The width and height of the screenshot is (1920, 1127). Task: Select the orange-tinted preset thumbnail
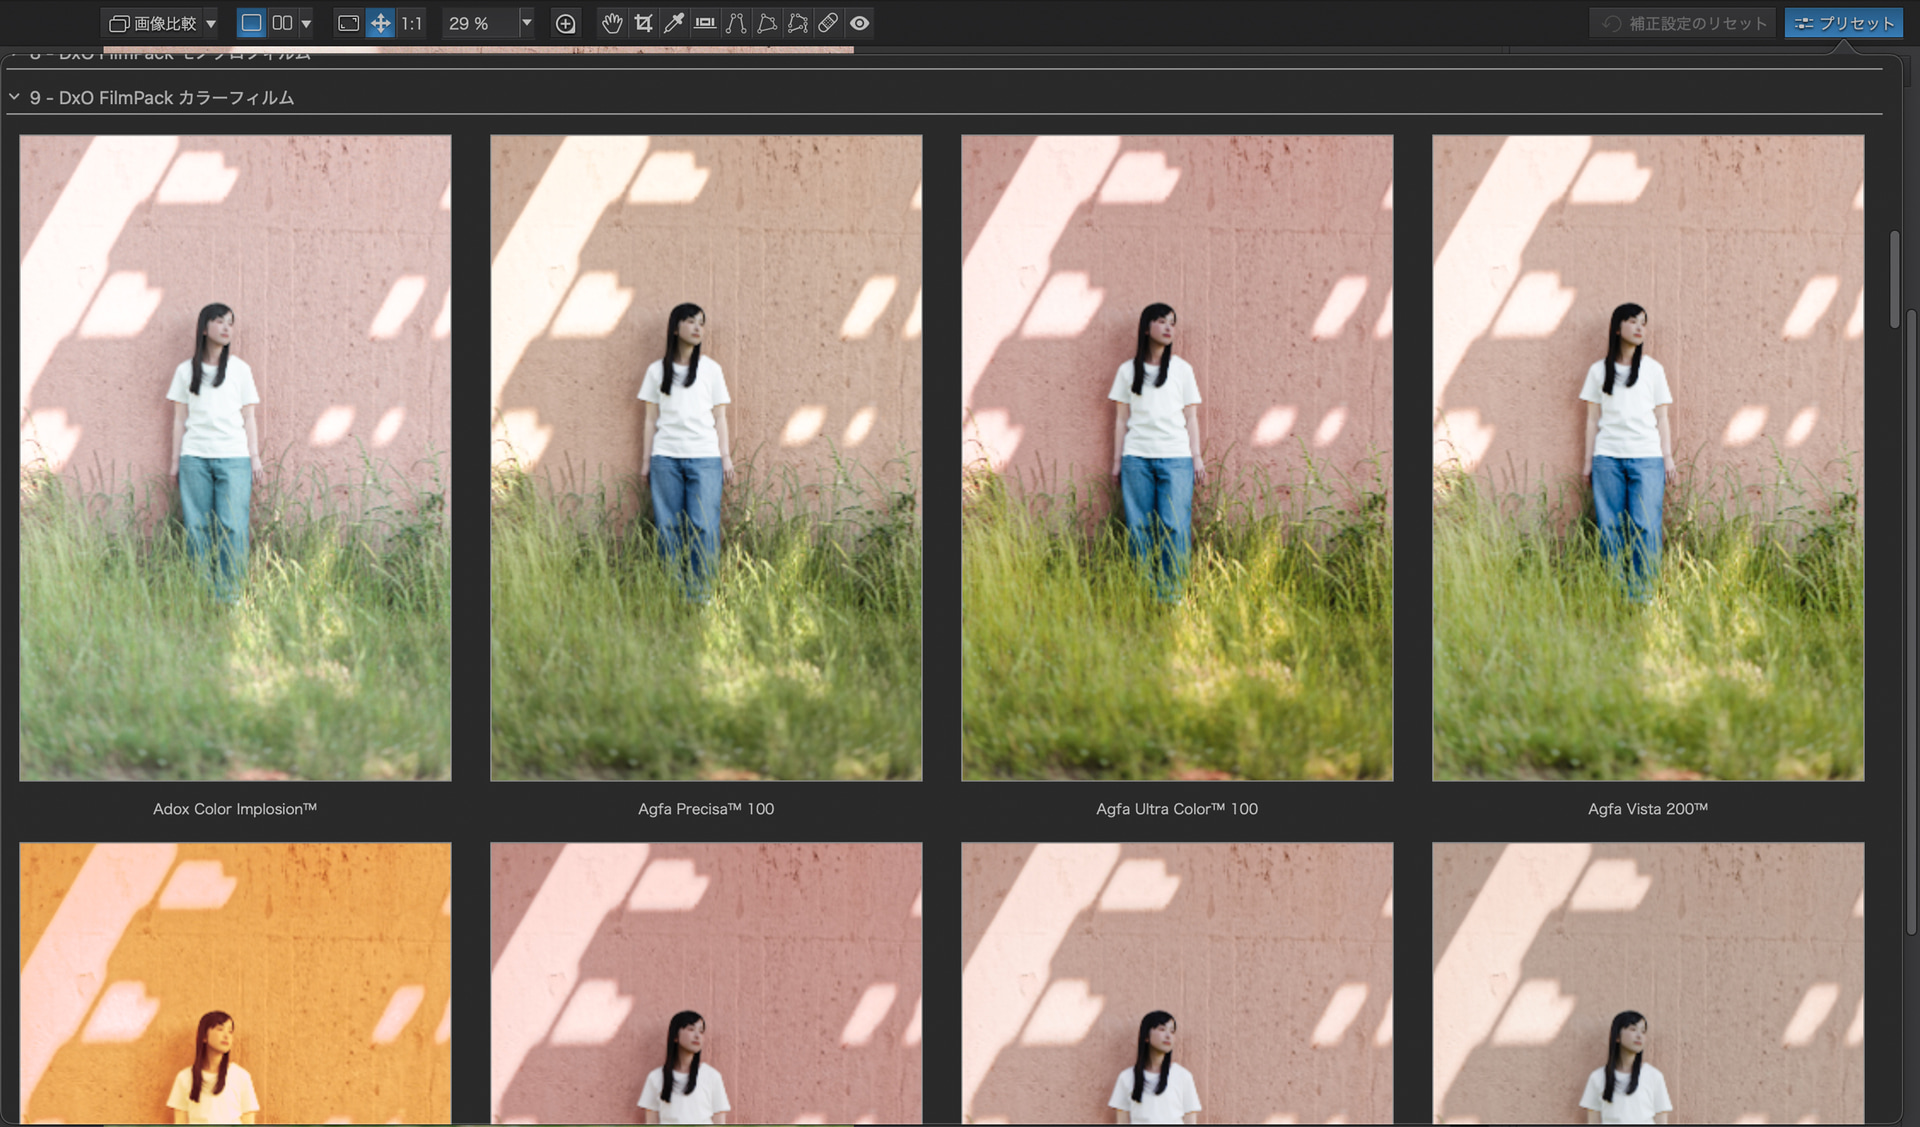coord(235,983)
